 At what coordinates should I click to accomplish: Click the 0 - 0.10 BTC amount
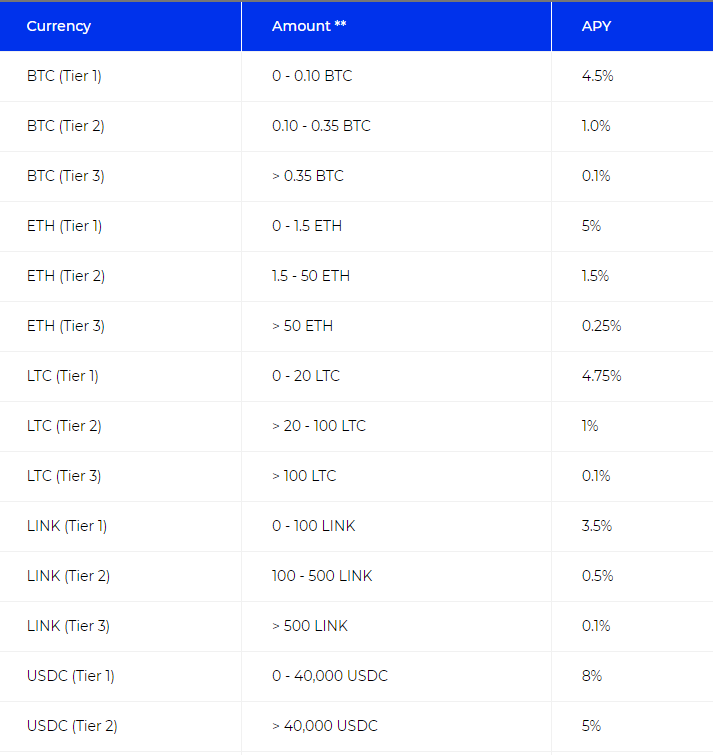(312, 76)
